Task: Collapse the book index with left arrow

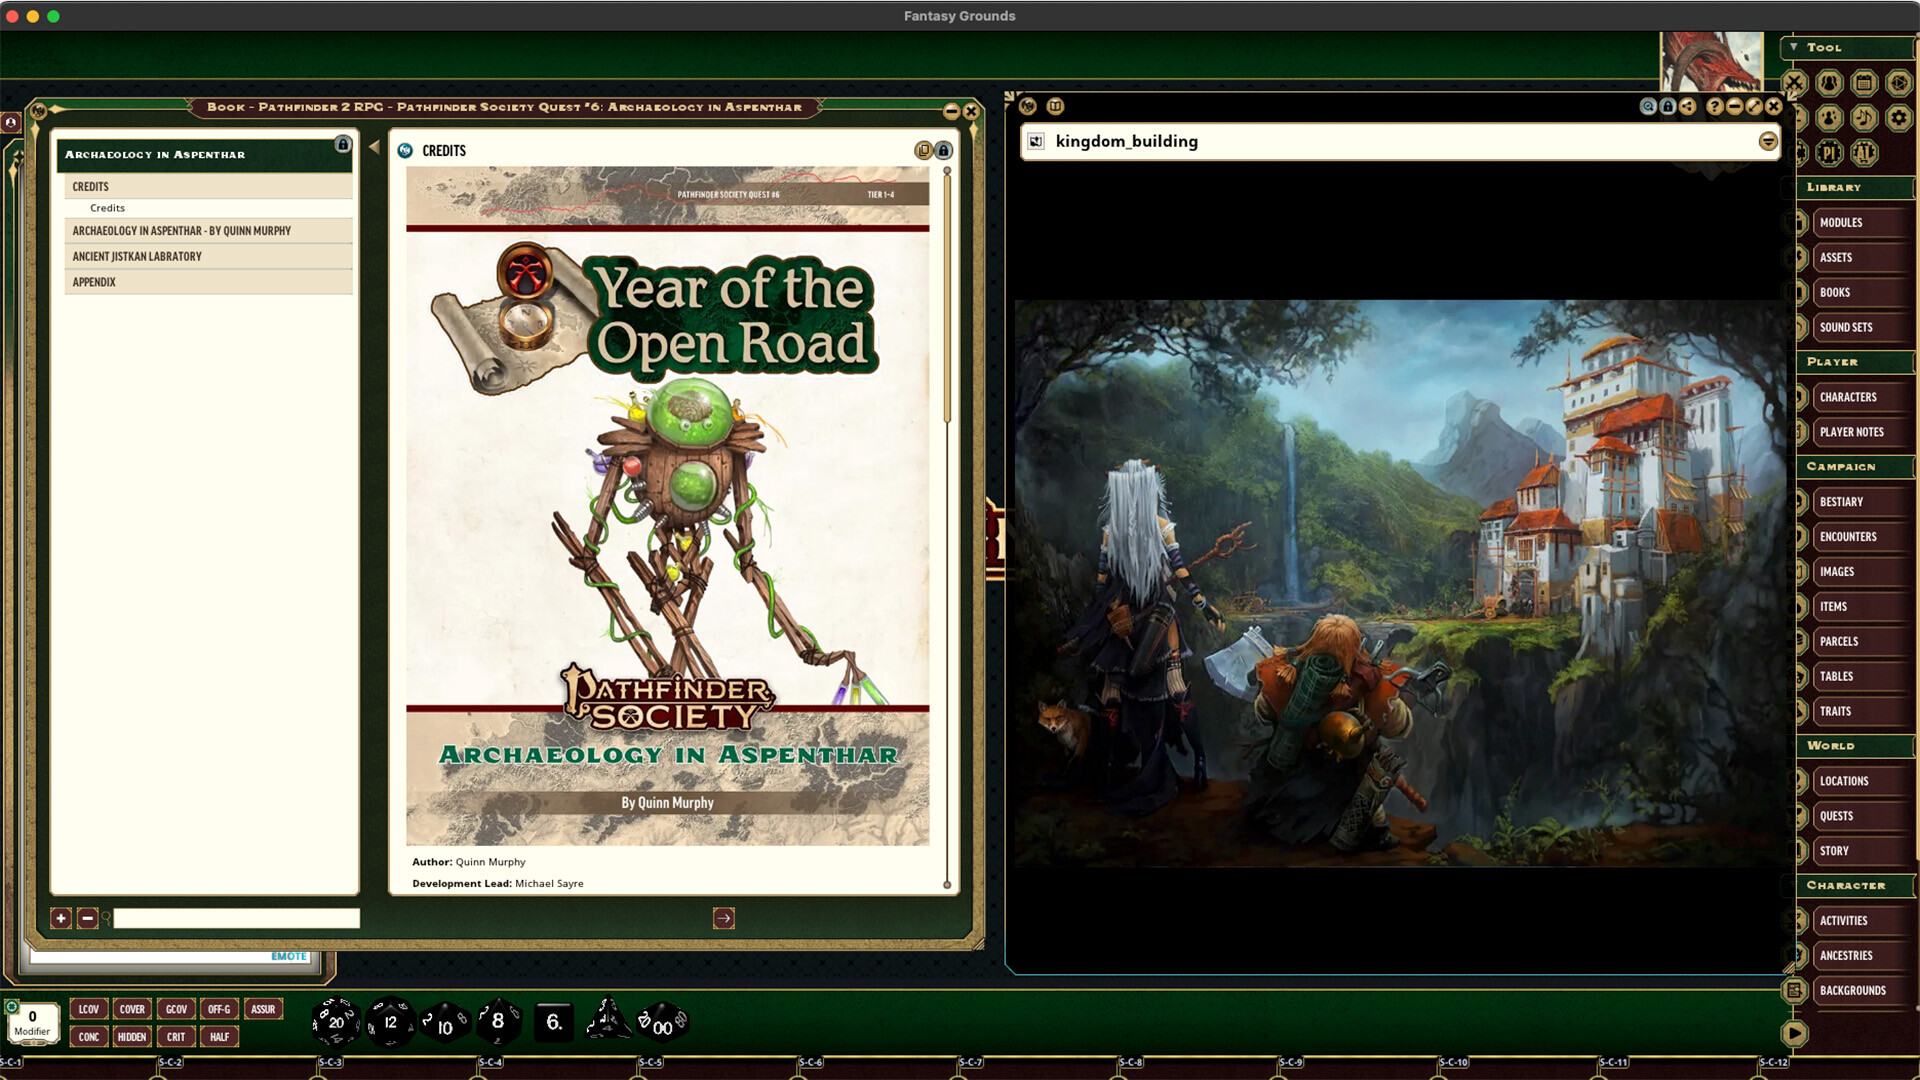Action: coord(374,147)
